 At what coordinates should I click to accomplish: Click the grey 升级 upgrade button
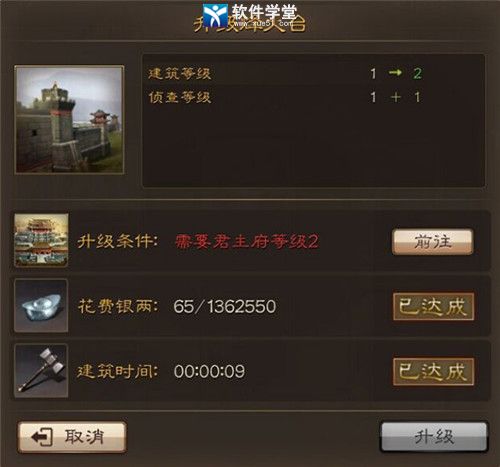(434, 437)
